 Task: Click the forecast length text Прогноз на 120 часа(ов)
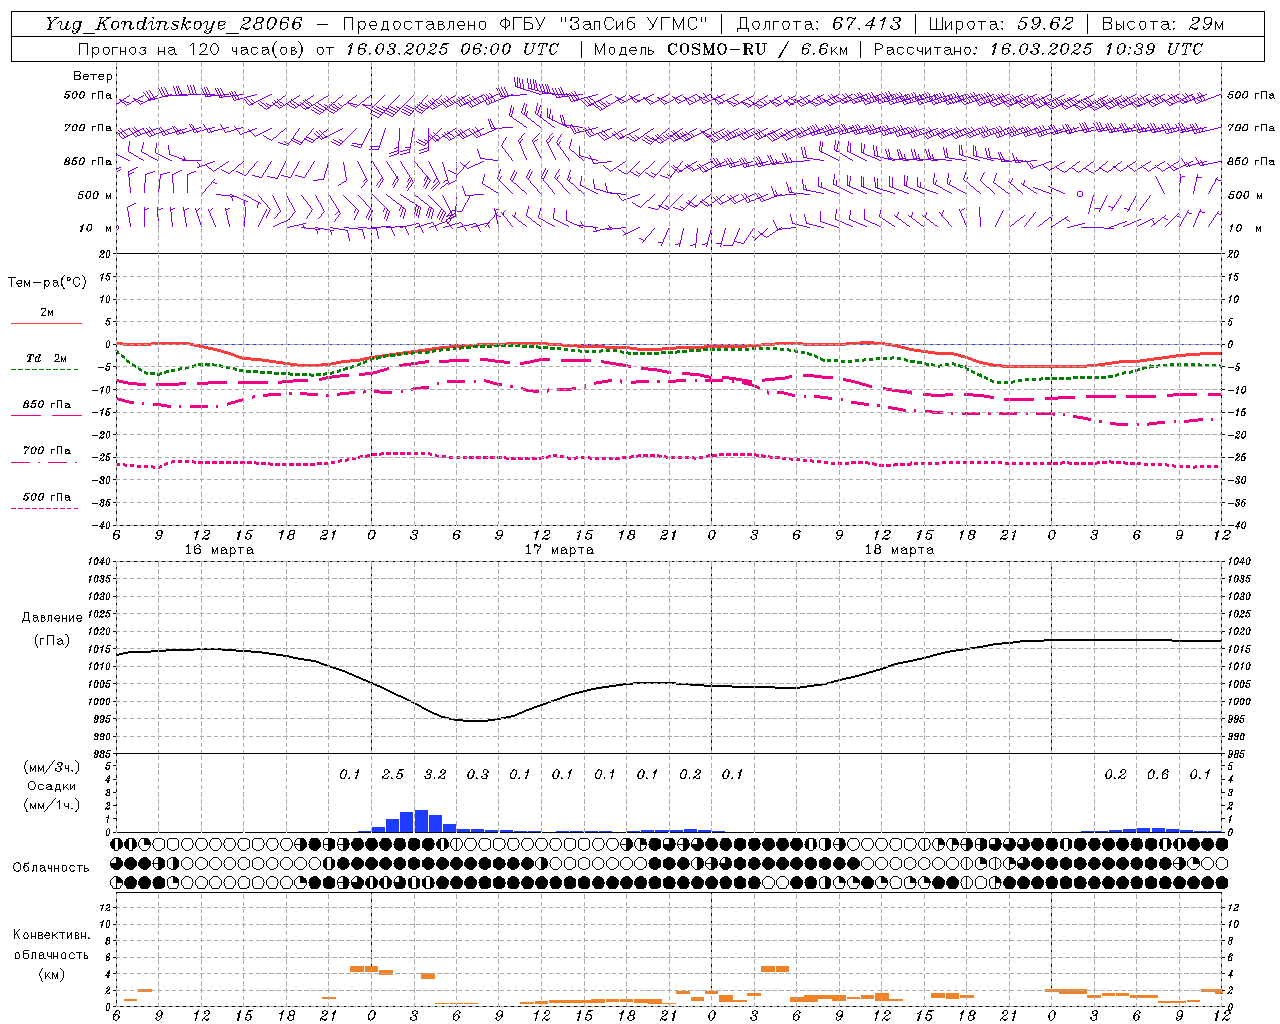(193, 49)
